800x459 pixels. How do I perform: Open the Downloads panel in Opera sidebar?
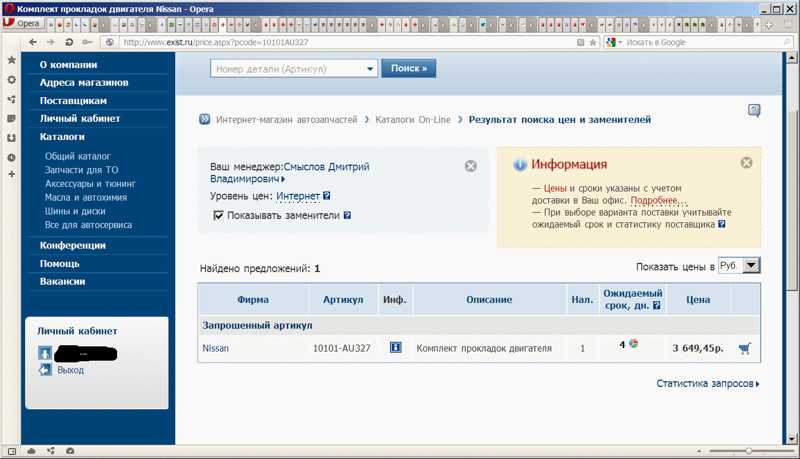11,138
